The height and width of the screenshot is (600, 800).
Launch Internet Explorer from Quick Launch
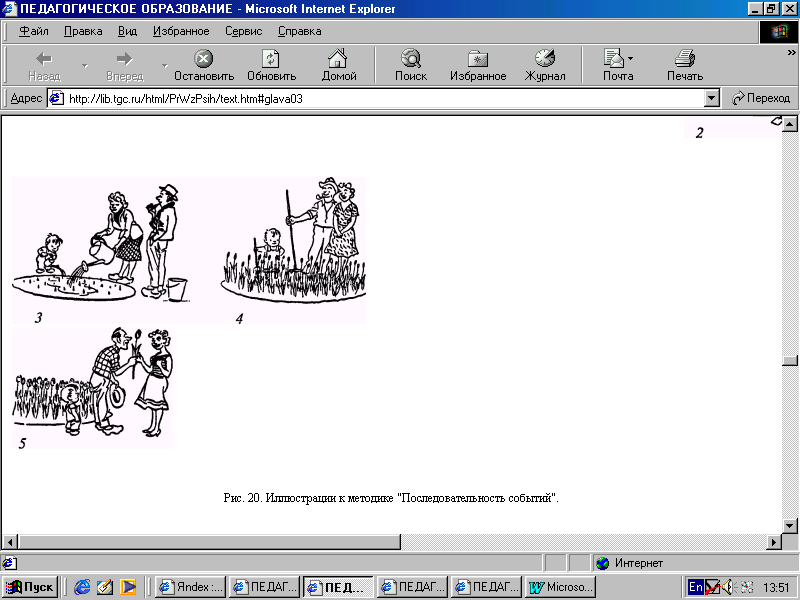[x=82, y=587]
